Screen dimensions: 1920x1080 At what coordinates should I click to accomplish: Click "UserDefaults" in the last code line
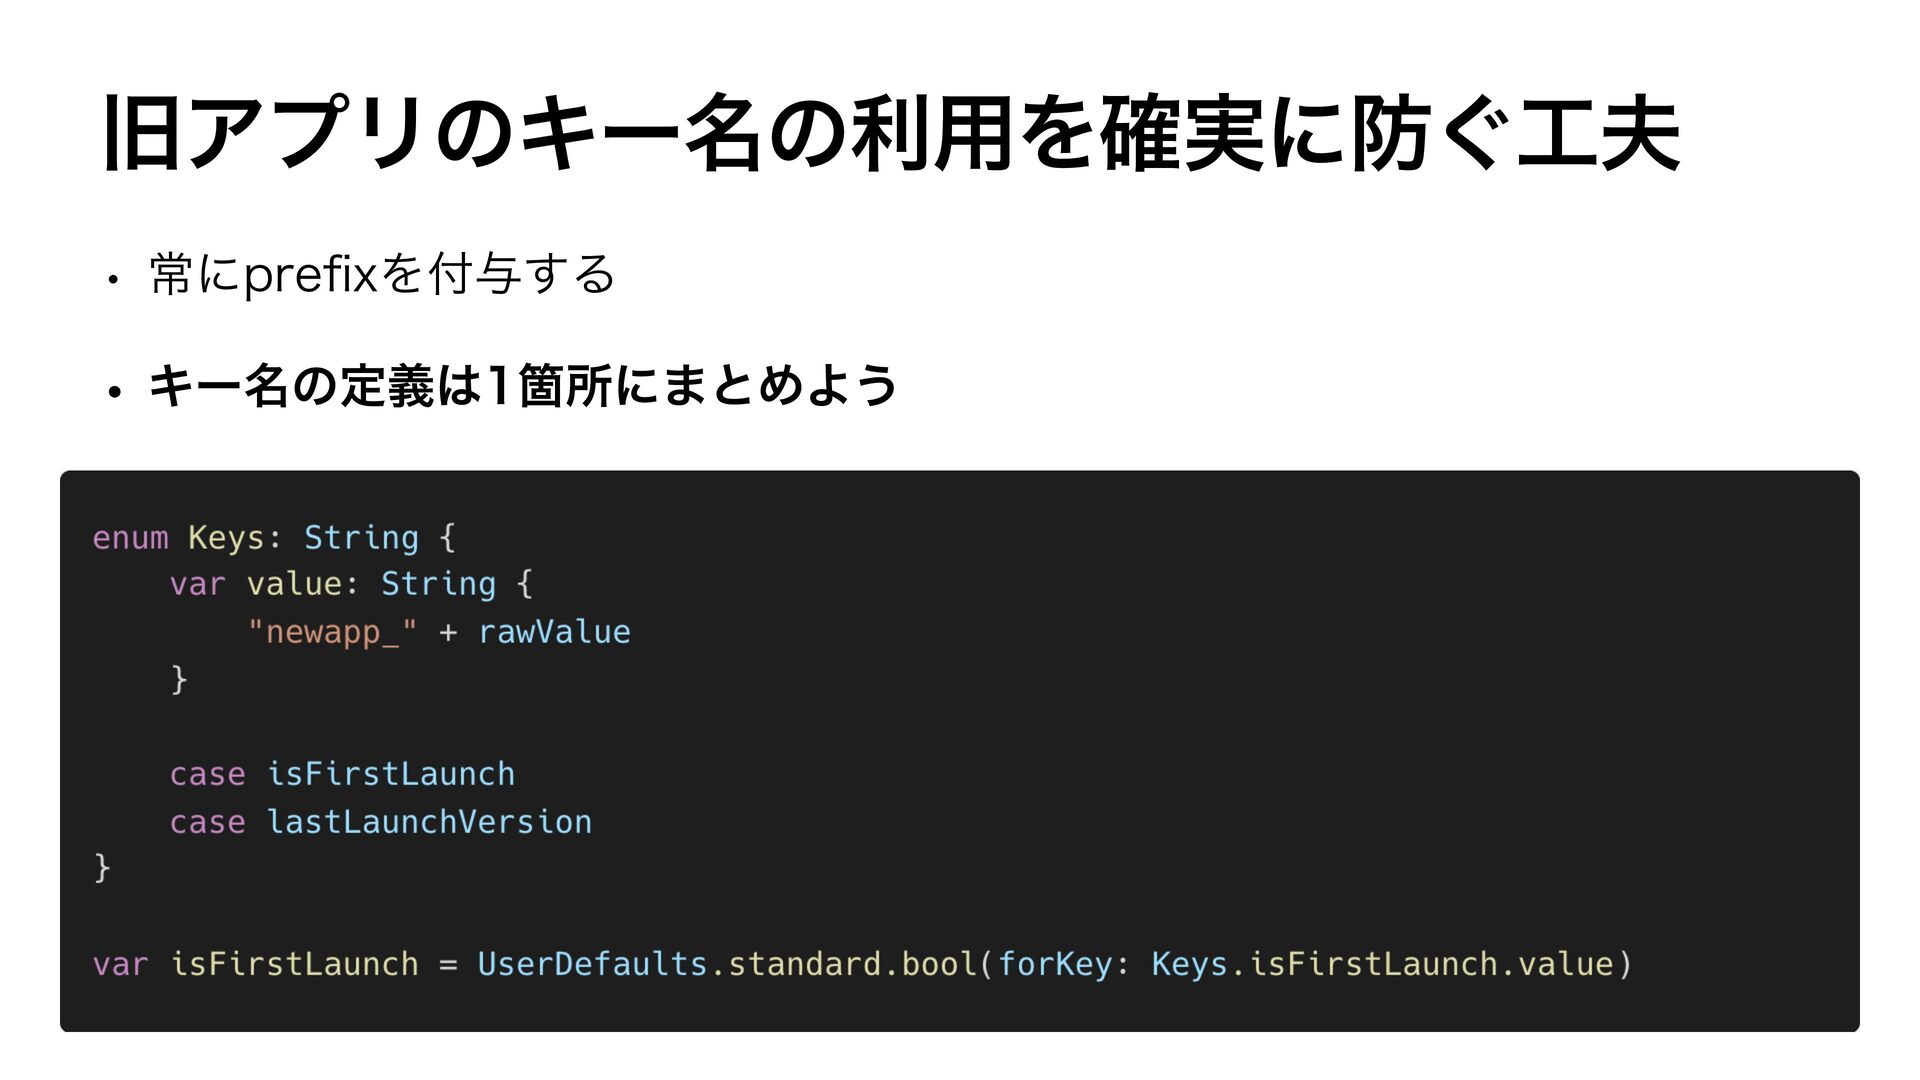coord(592,964)
